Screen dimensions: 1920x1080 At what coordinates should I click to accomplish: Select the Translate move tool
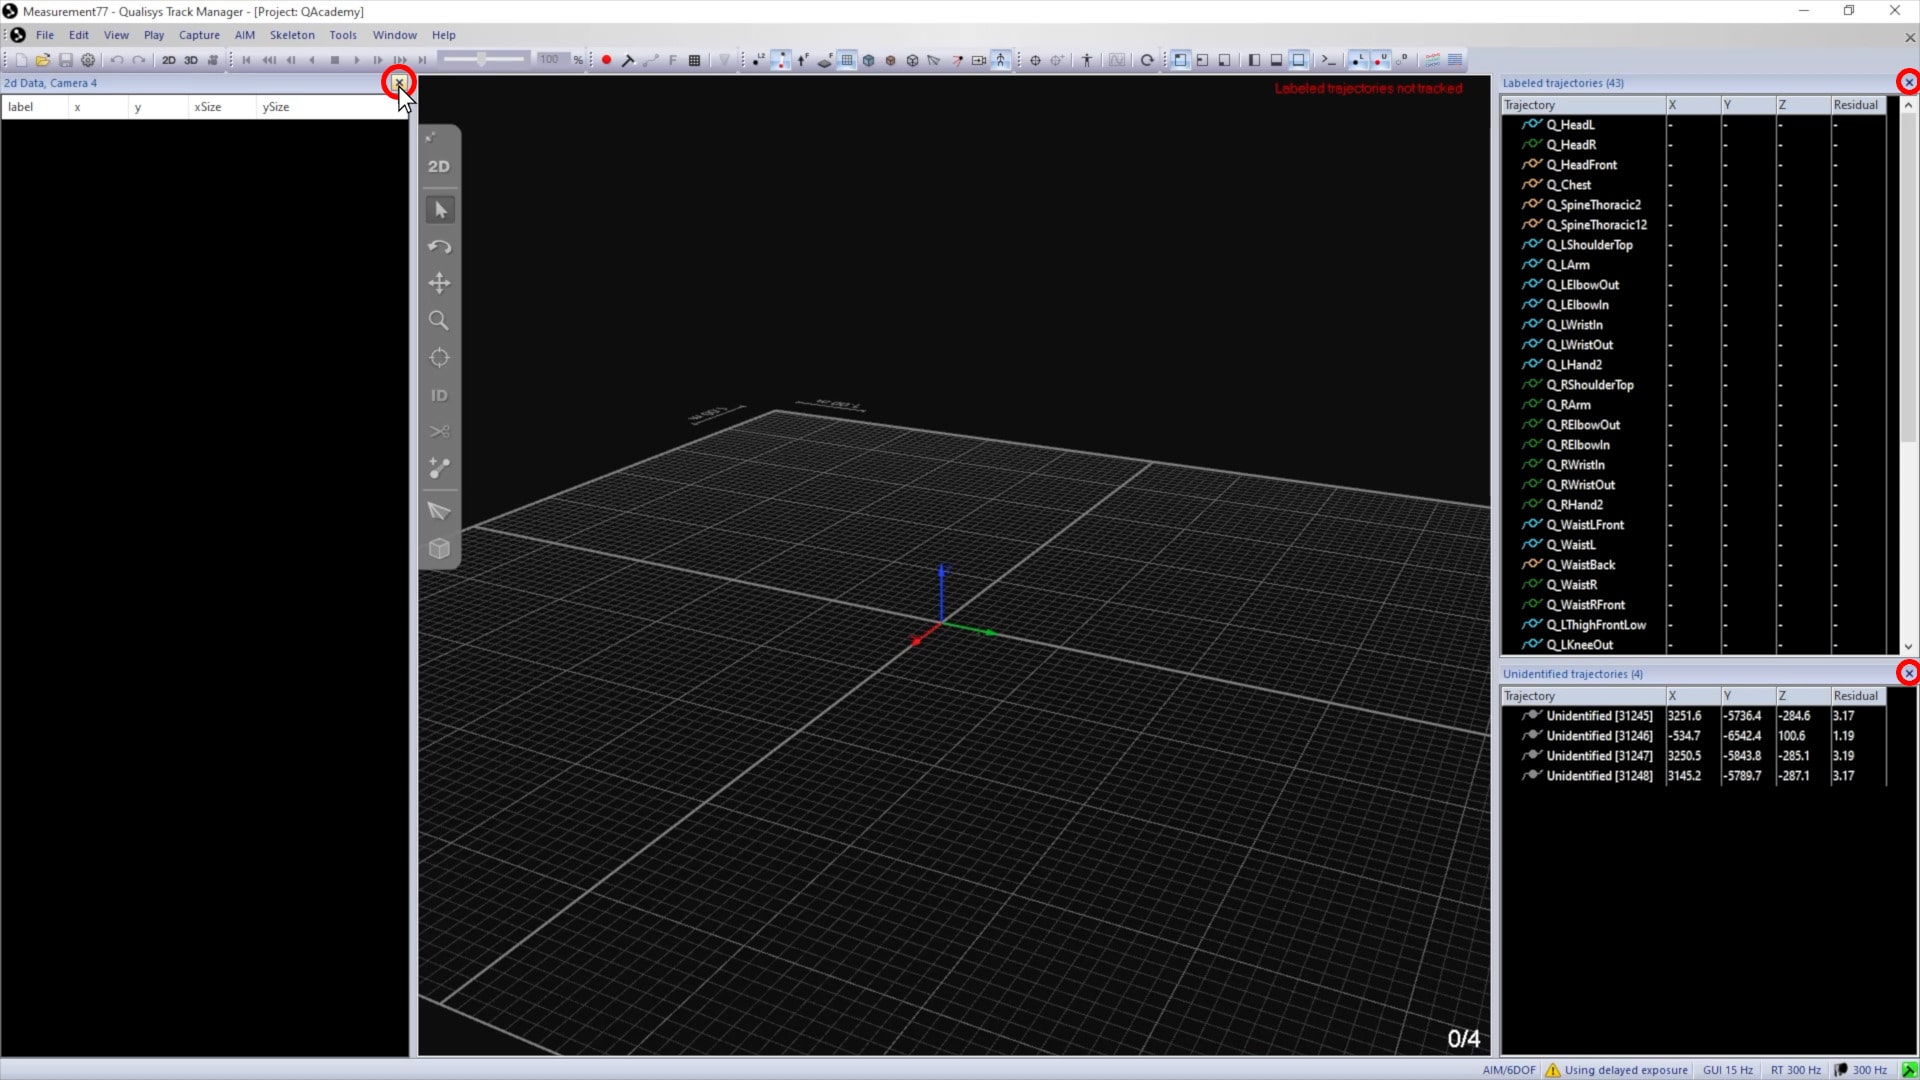[439, 284]
